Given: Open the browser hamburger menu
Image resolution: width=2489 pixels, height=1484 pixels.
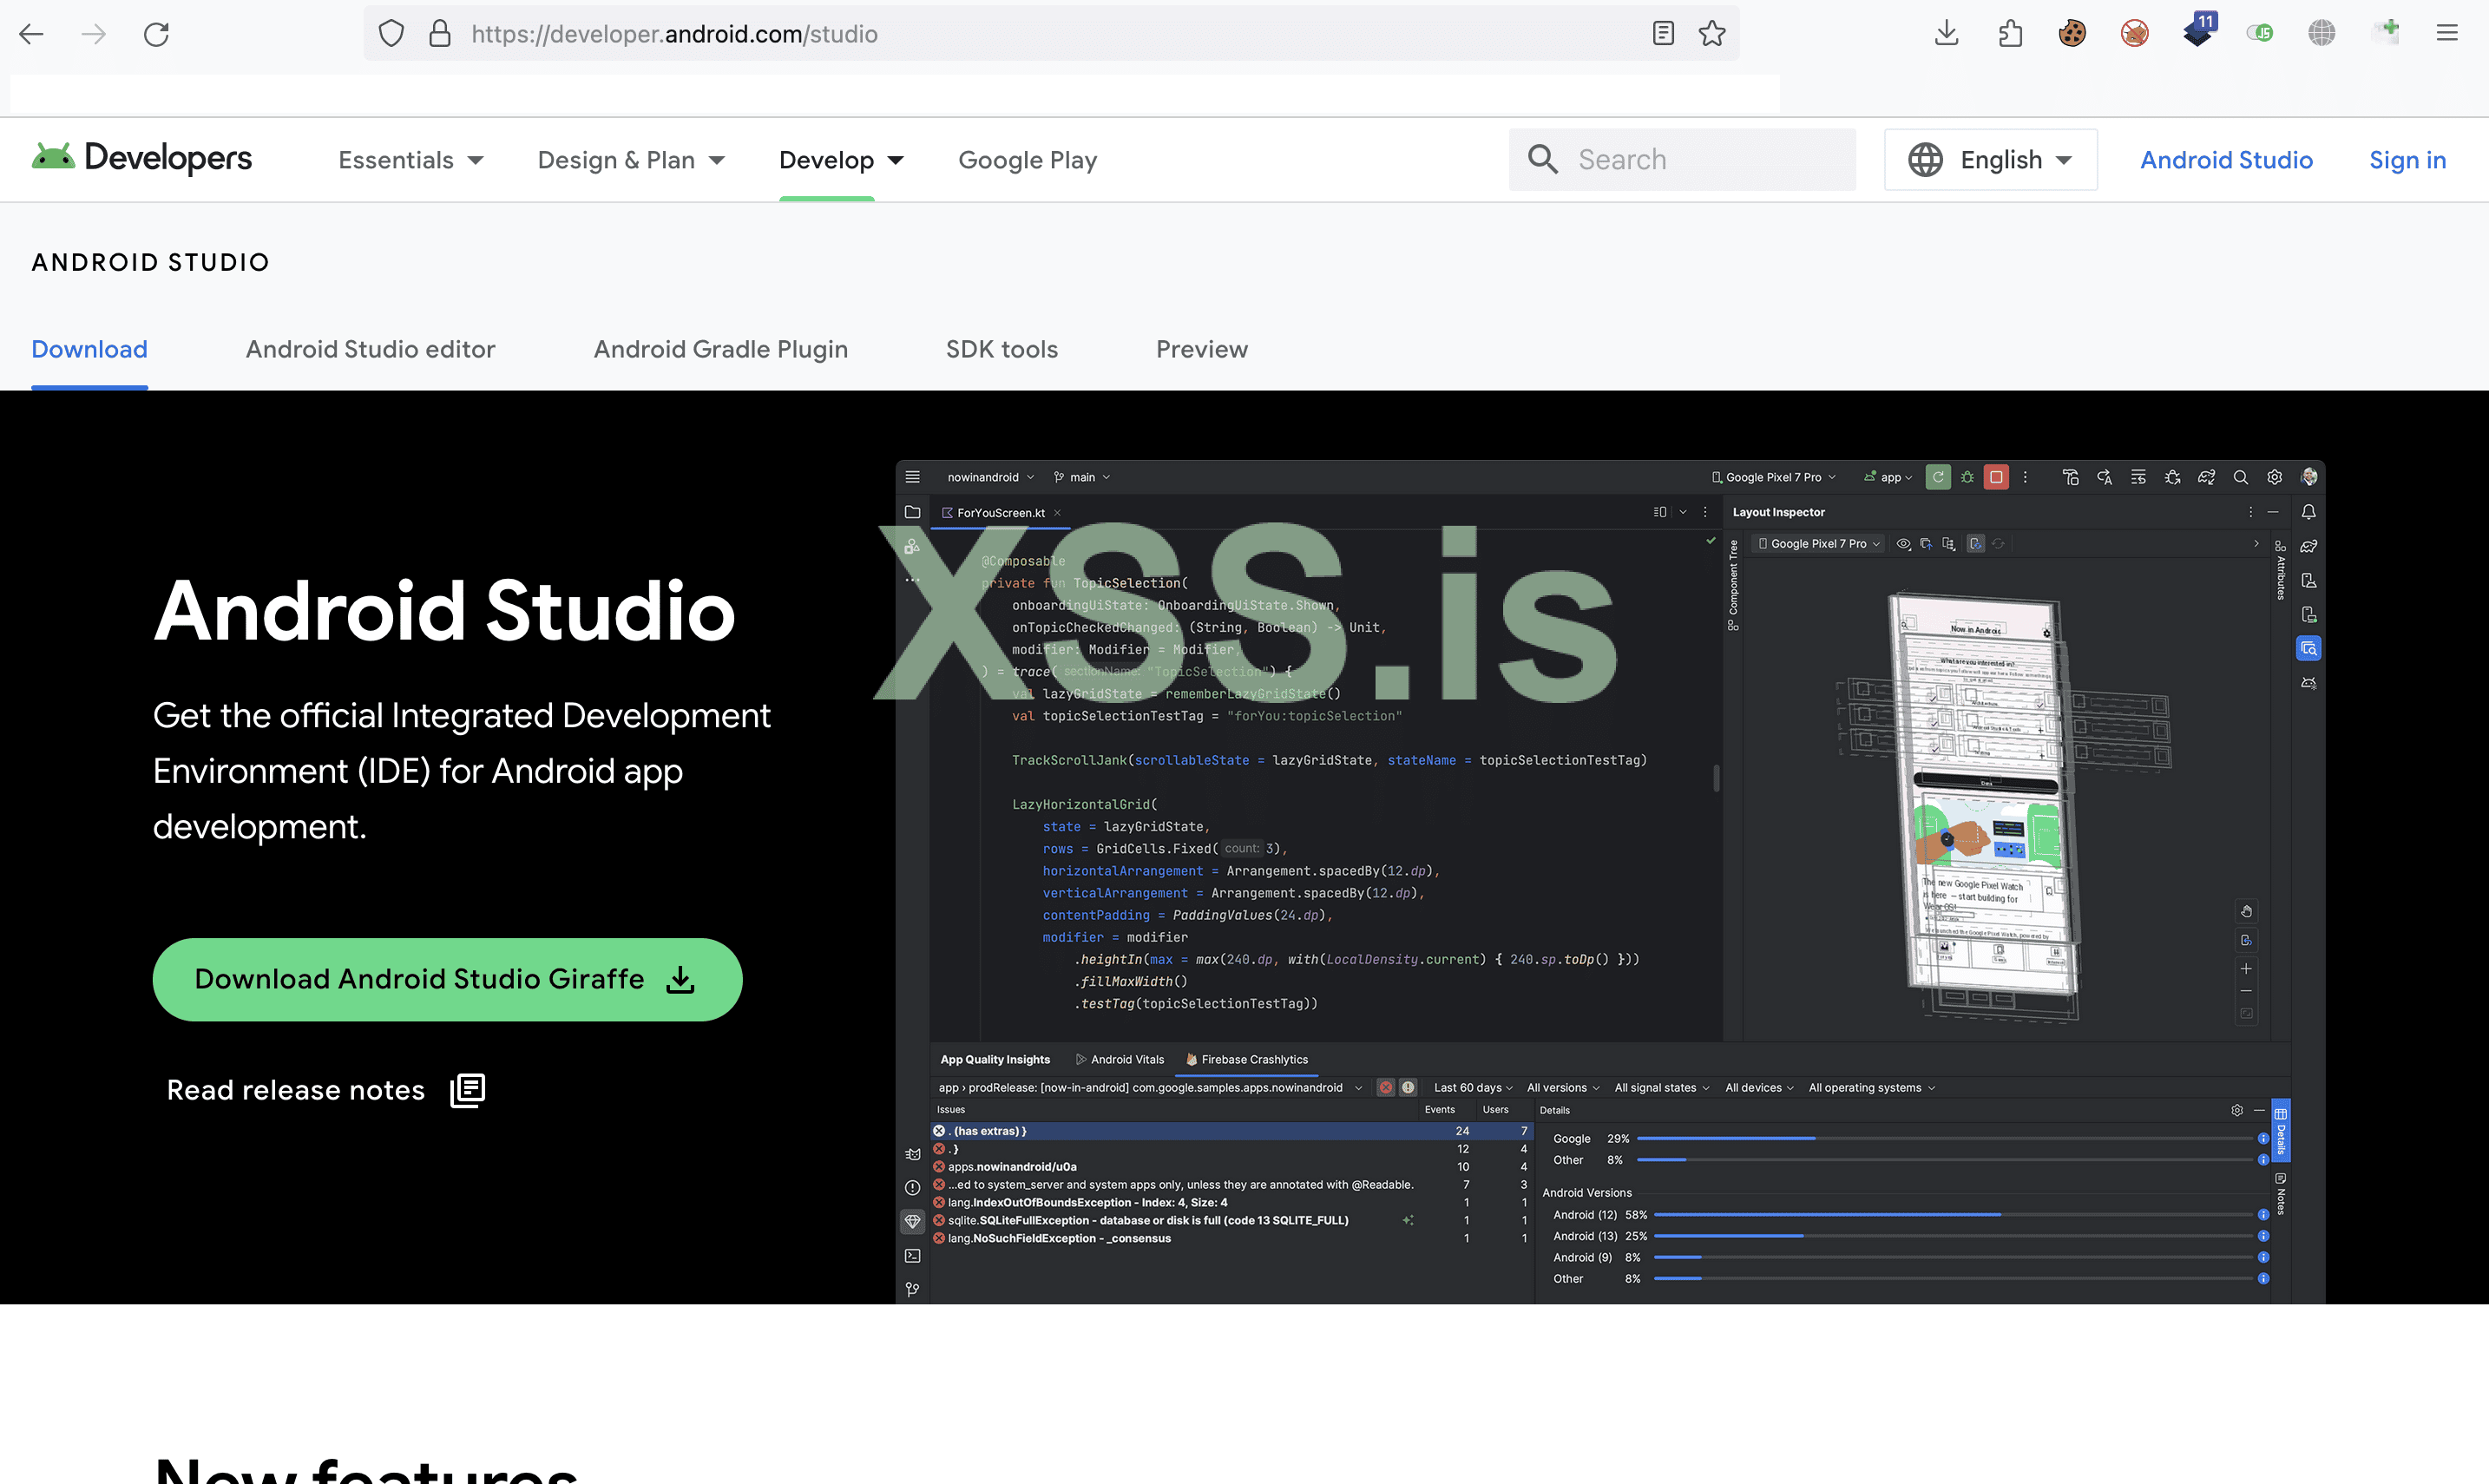Looking at the screenshot, I should pyautogui.click(x=2447, y=34).
